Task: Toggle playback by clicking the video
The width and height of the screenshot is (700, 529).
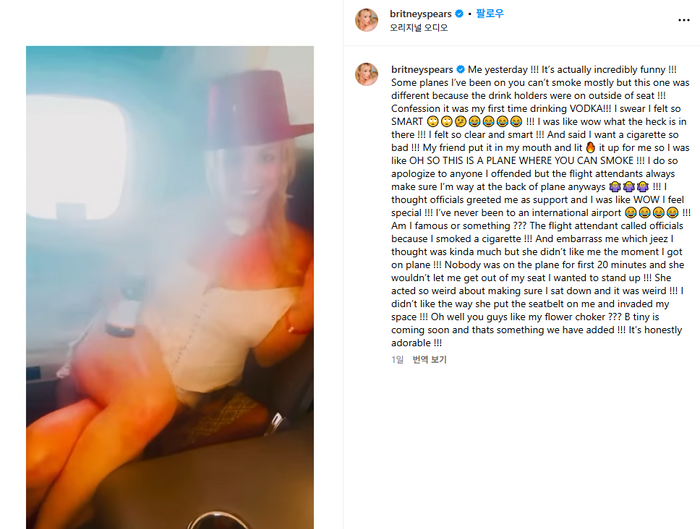Action: tap(170, 287)
